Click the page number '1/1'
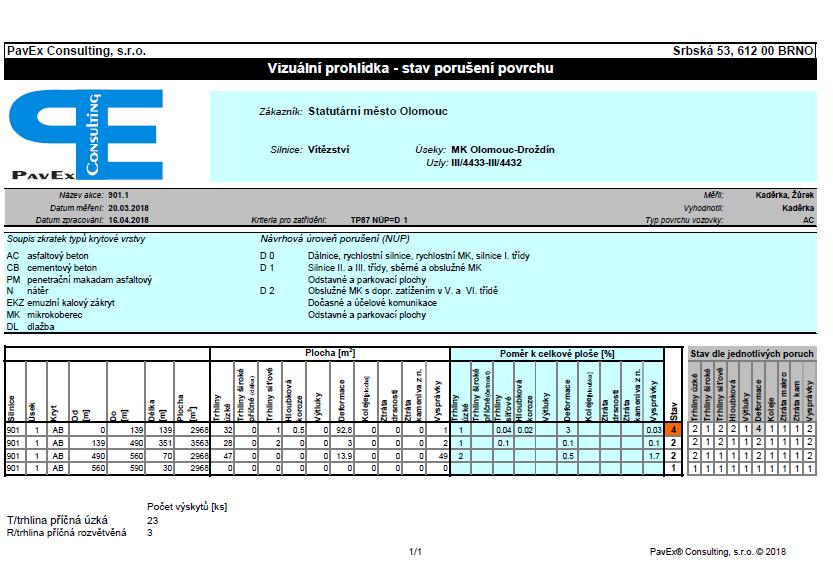 (415, 552)
